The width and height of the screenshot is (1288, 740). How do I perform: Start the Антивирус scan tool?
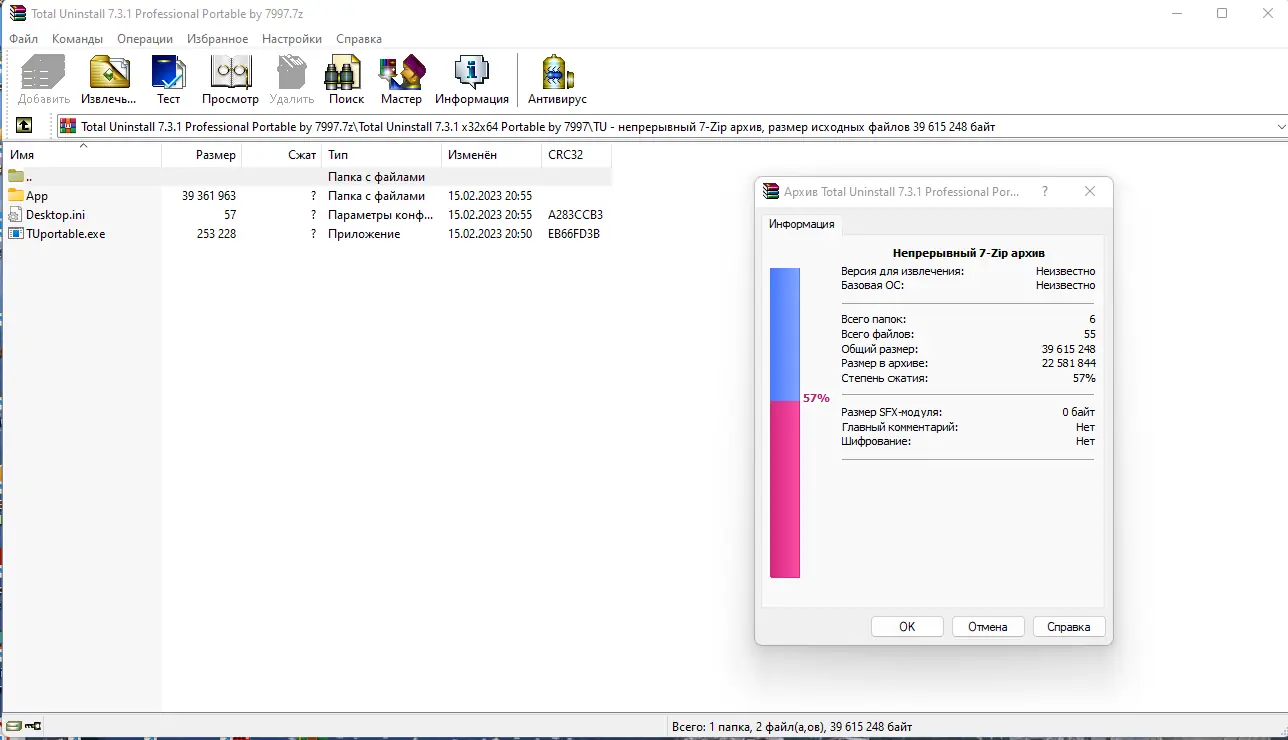pyautogui.click(x=556, y=80)
